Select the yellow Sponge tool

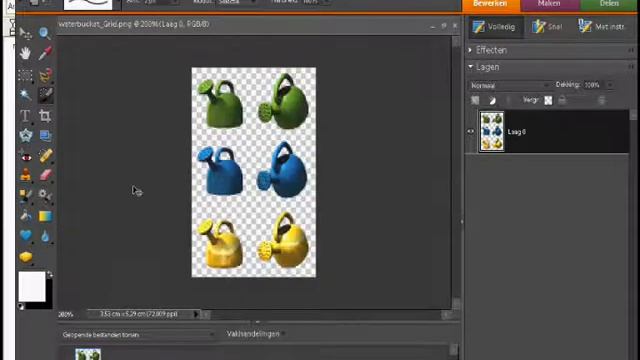[25, 257]
